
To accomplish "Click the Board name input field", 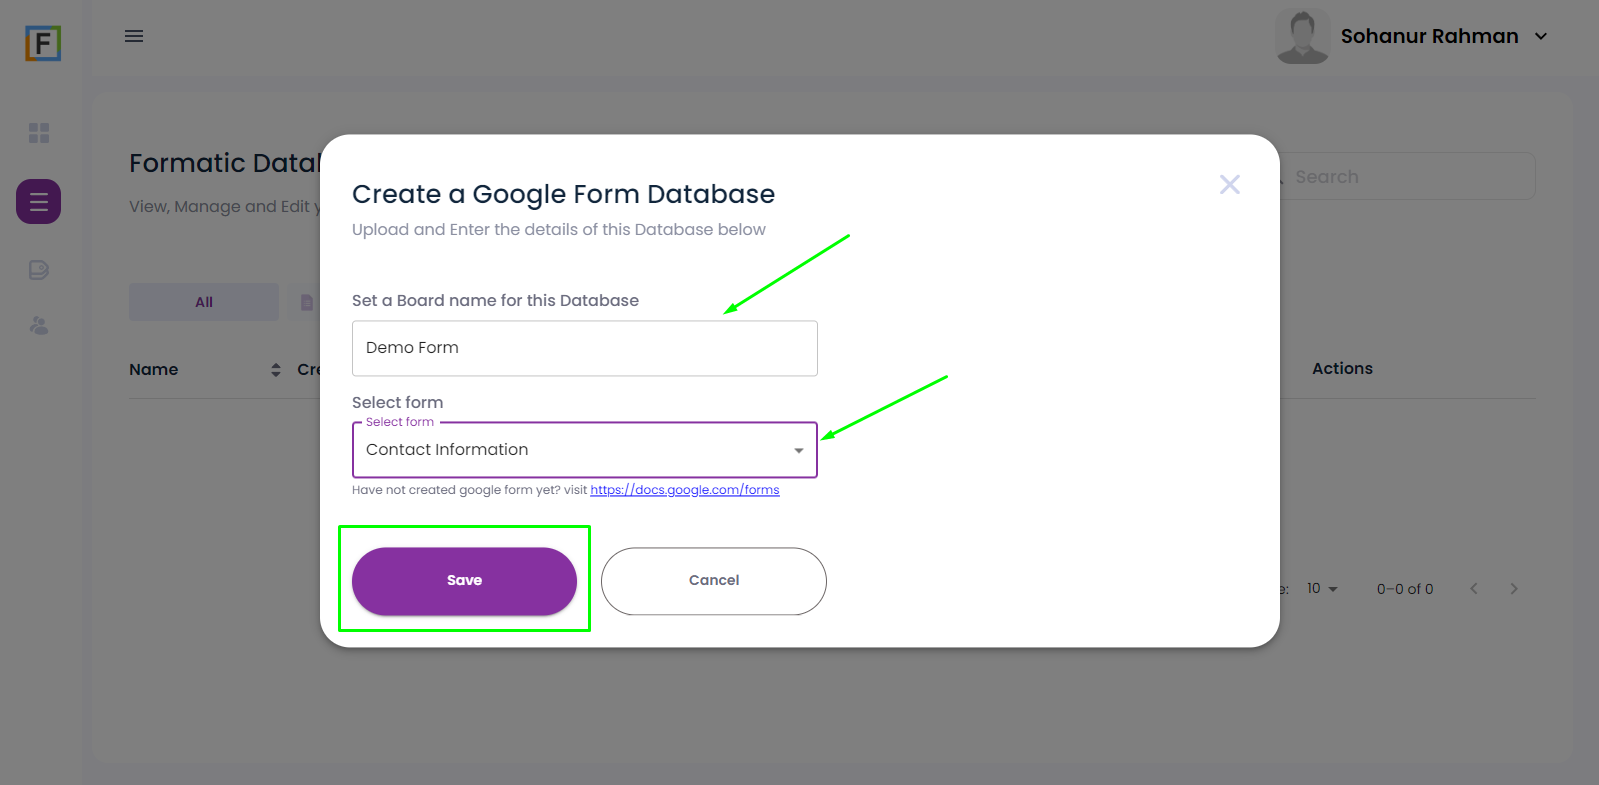I will coord(585,348).
